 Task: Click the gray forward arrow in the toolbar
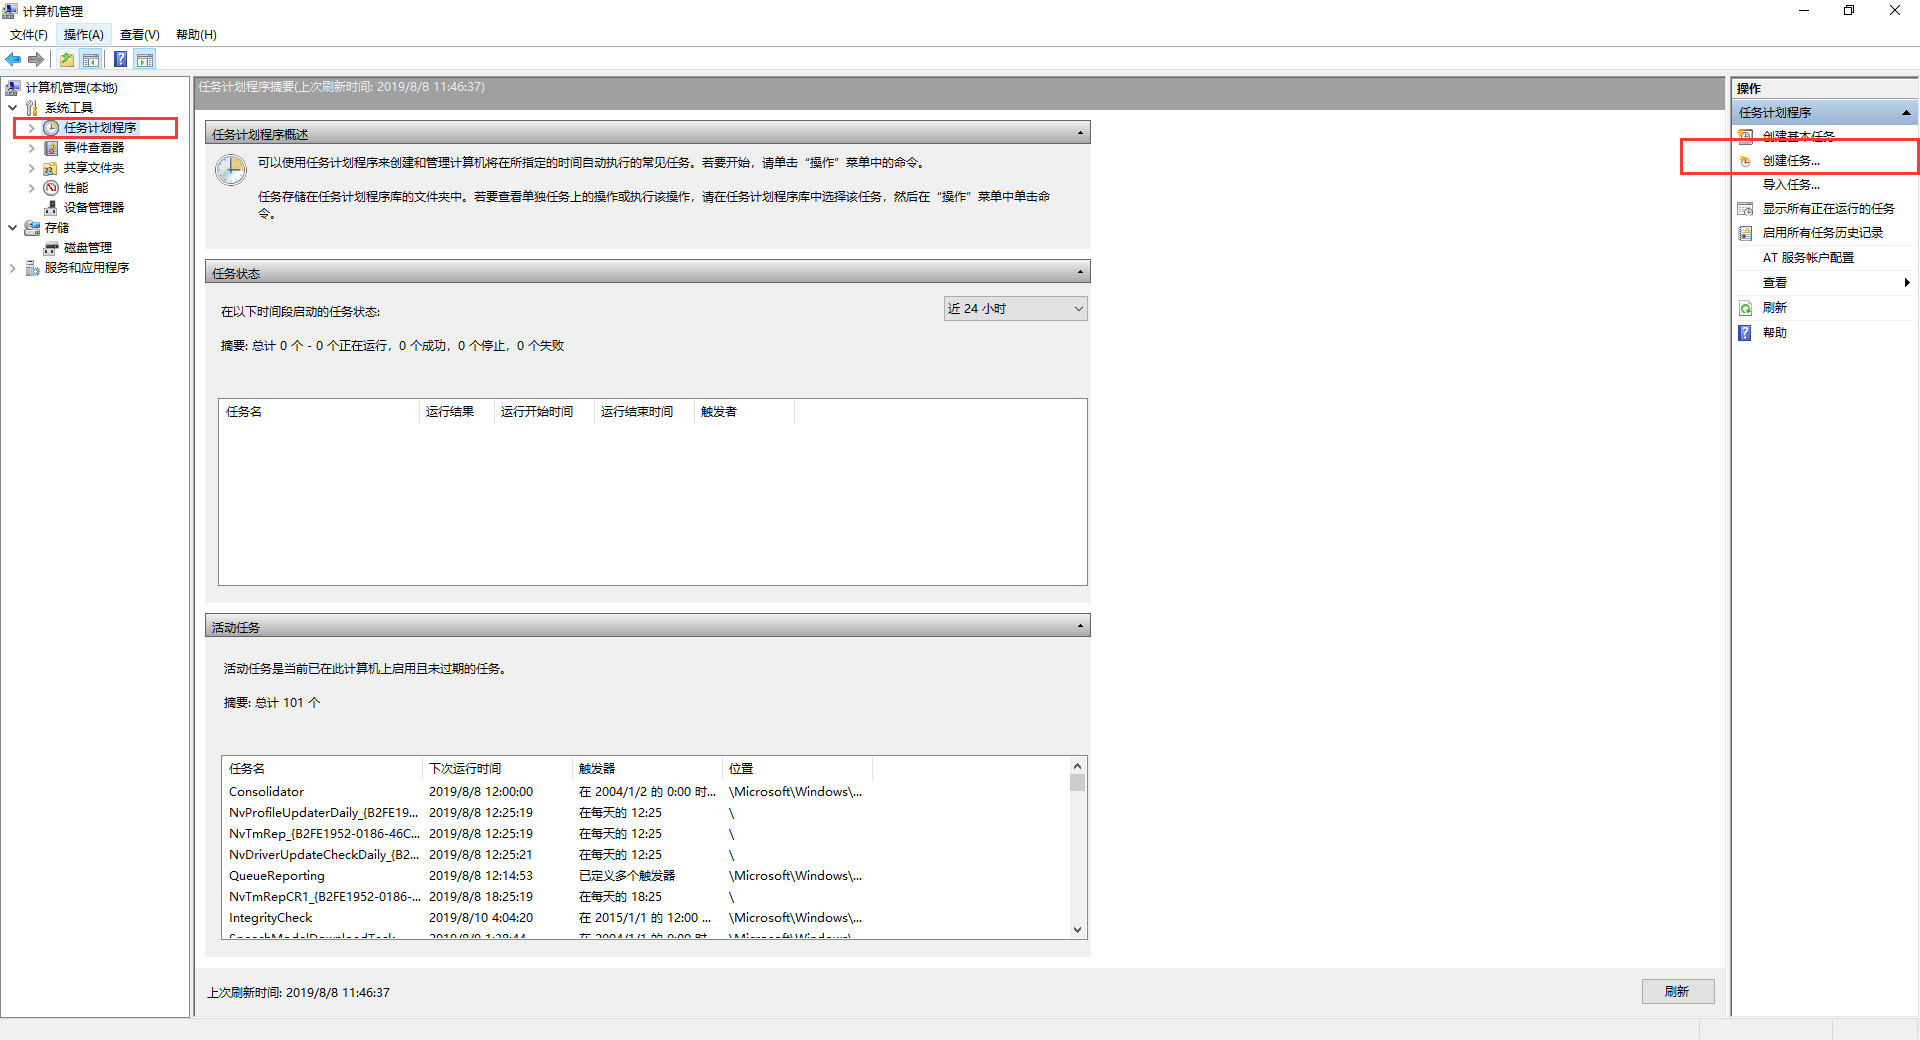click(36, 60)
